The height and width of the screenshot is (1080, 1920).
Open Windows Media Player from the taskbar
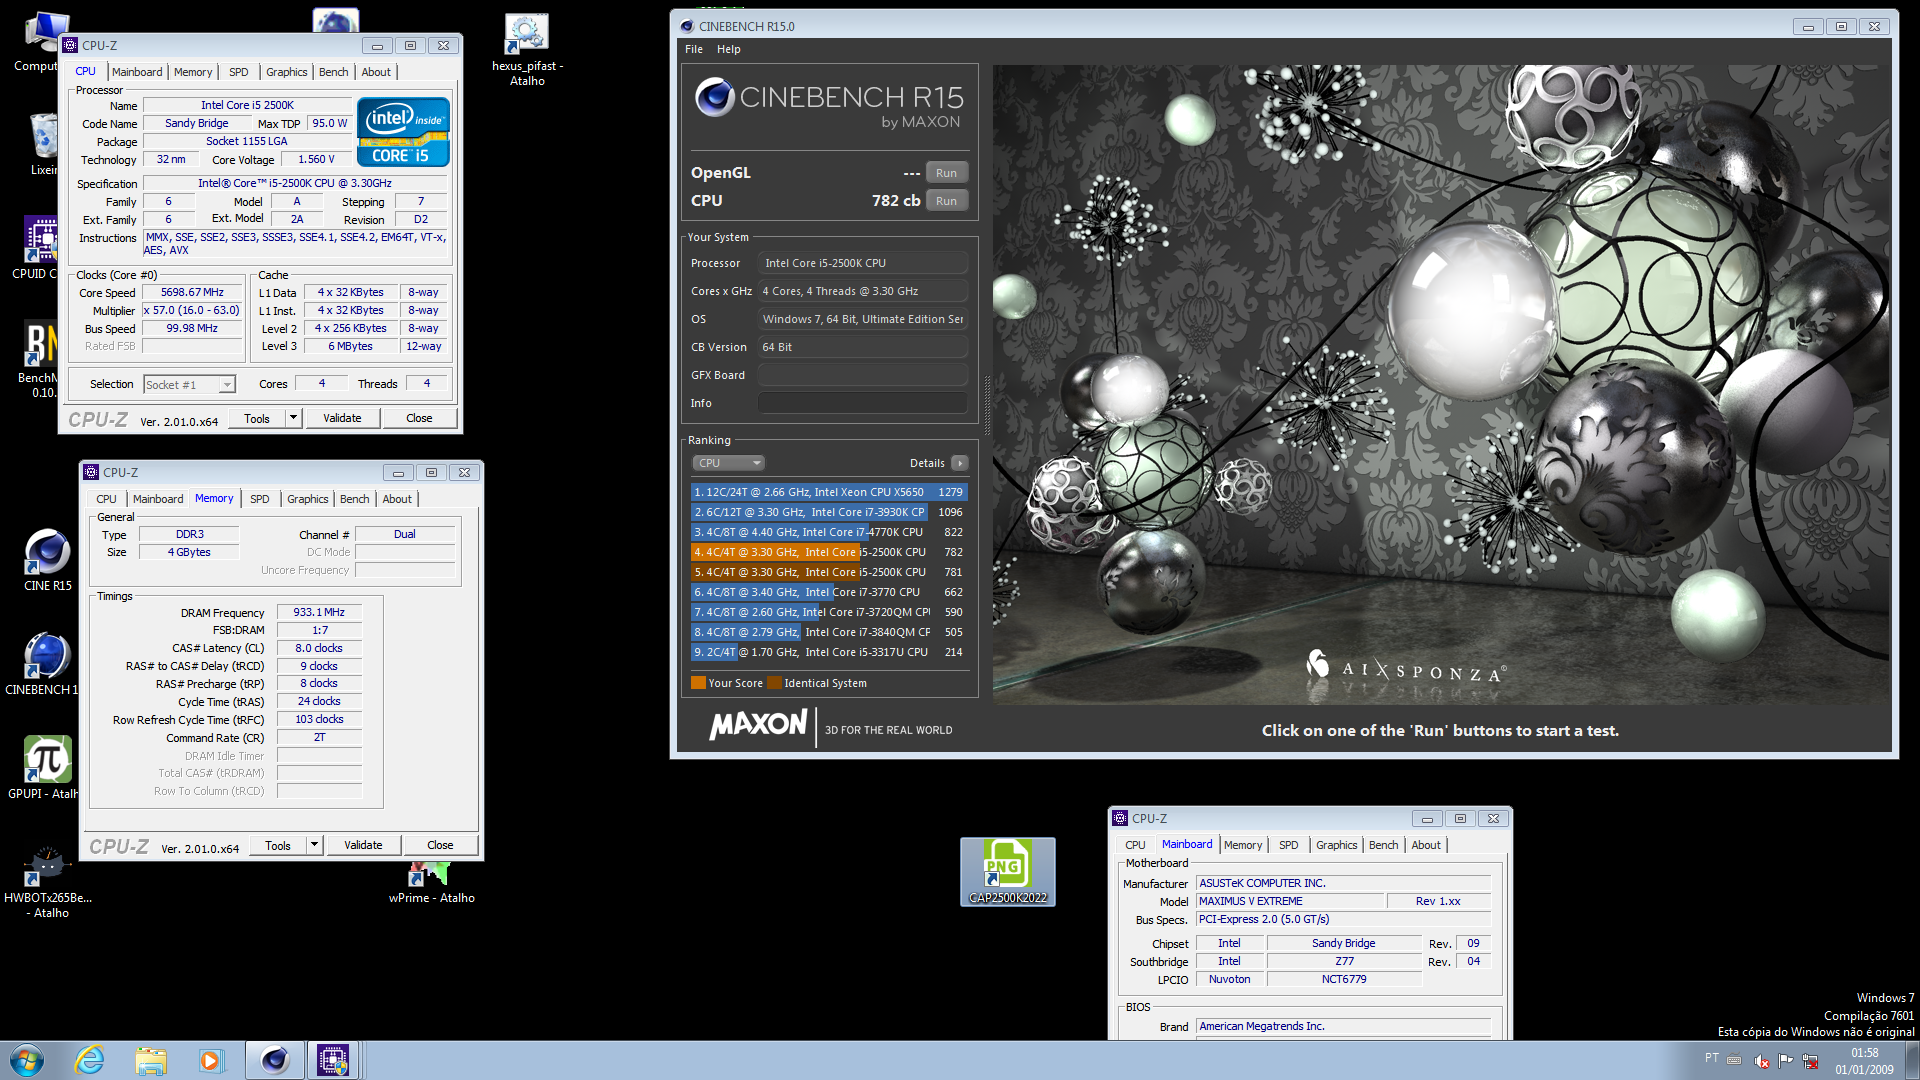(x=211, y=1060)
